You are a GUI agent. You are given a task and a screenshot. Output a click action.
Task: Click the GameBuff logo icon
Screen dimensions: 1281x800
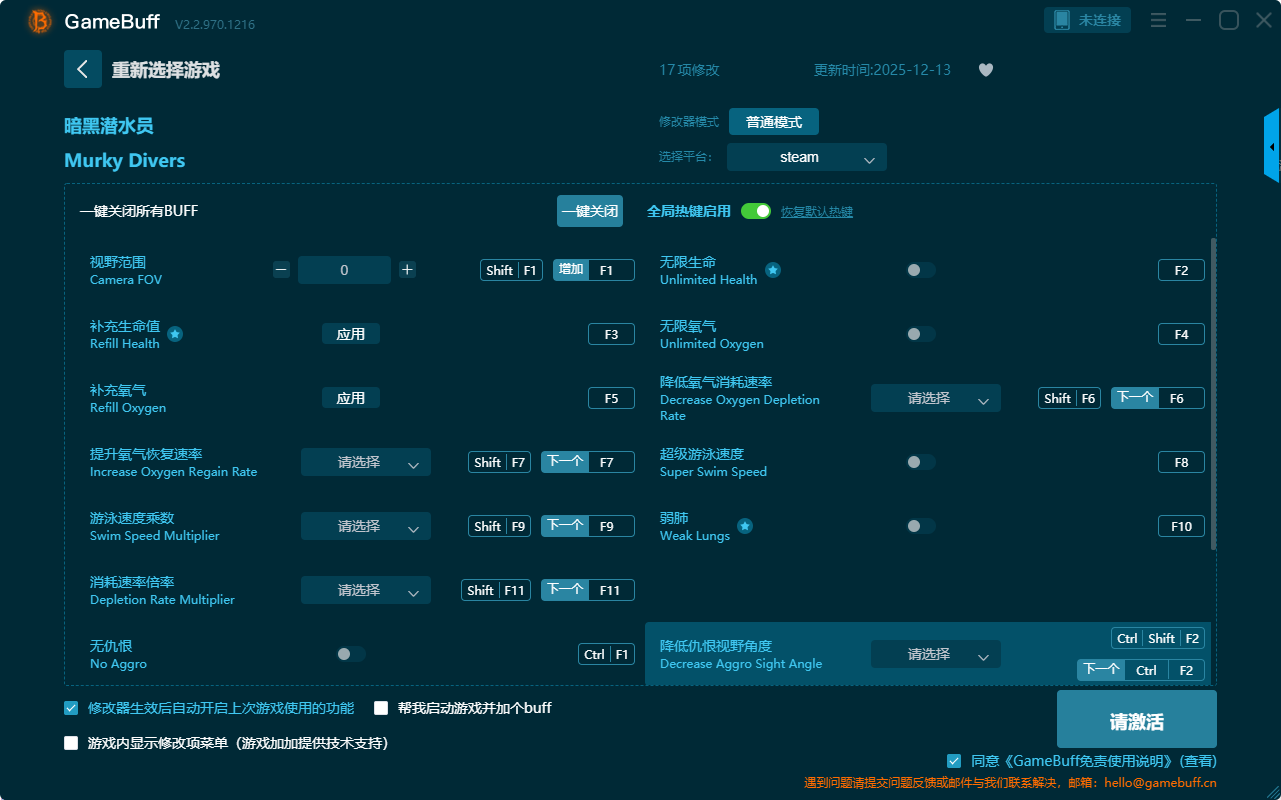[x=40, y=21]
